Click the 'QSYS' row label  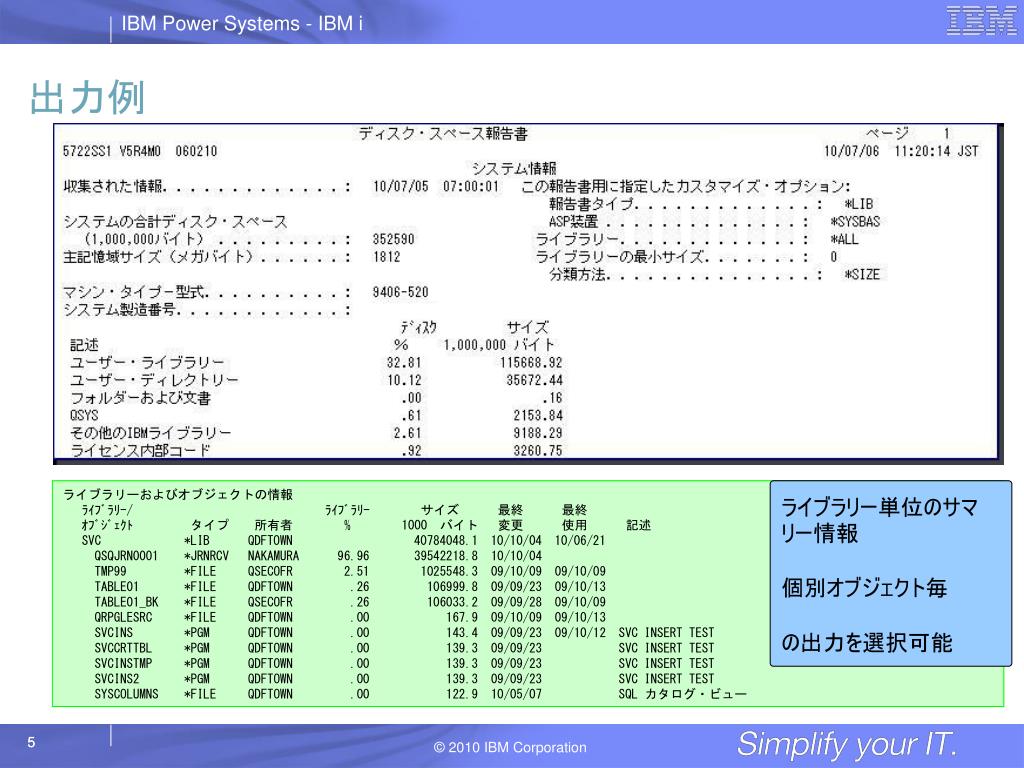pyautogui.click(x=84, y=416)
